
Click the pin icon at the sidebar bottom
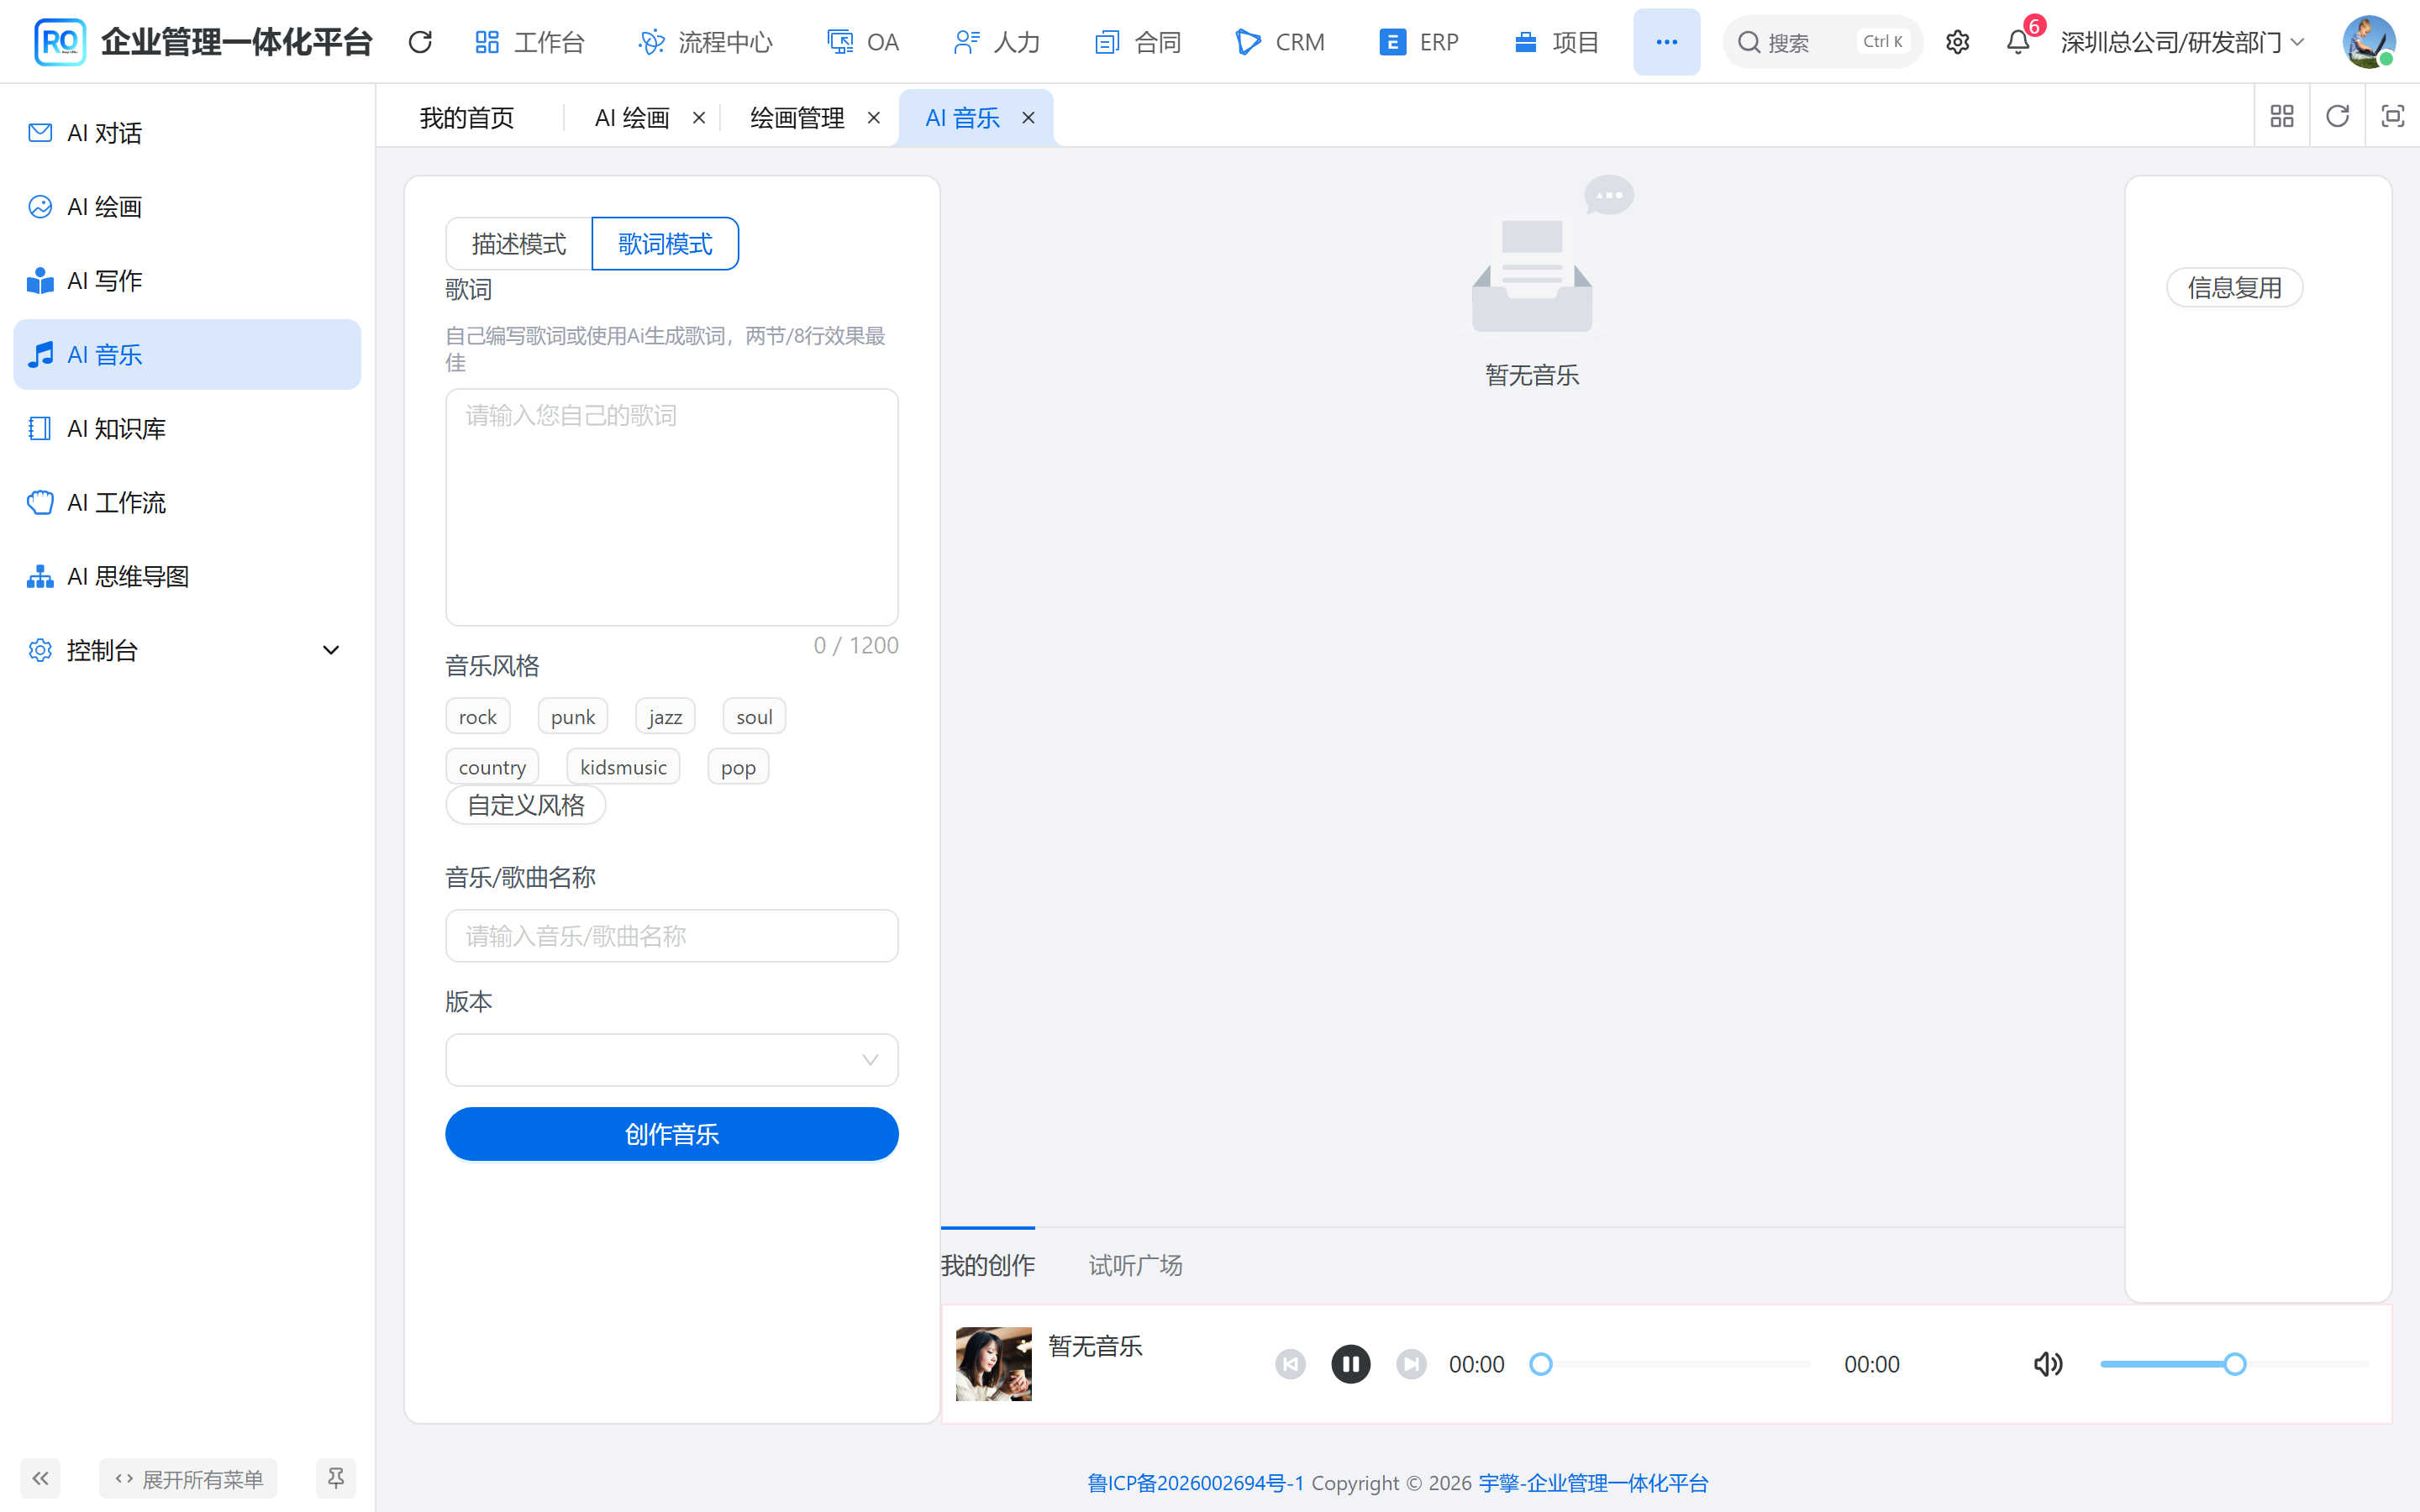tap(336, 1478)
